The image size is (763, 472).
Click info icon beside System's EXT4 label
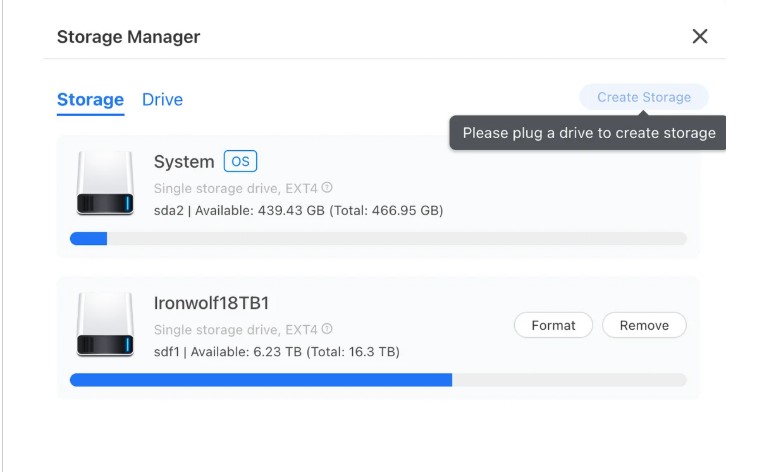click(327, 188)
